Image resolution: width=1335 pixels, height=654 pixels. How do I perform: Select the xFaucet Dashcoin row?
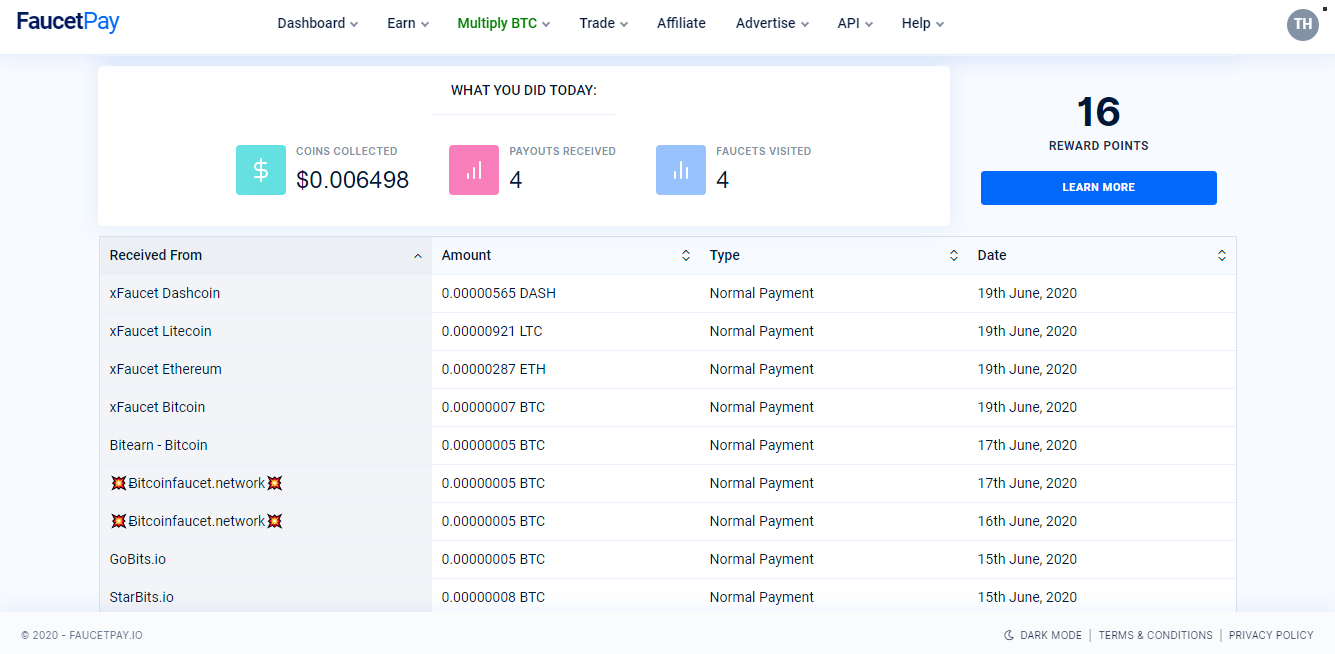tap(668, 294)
